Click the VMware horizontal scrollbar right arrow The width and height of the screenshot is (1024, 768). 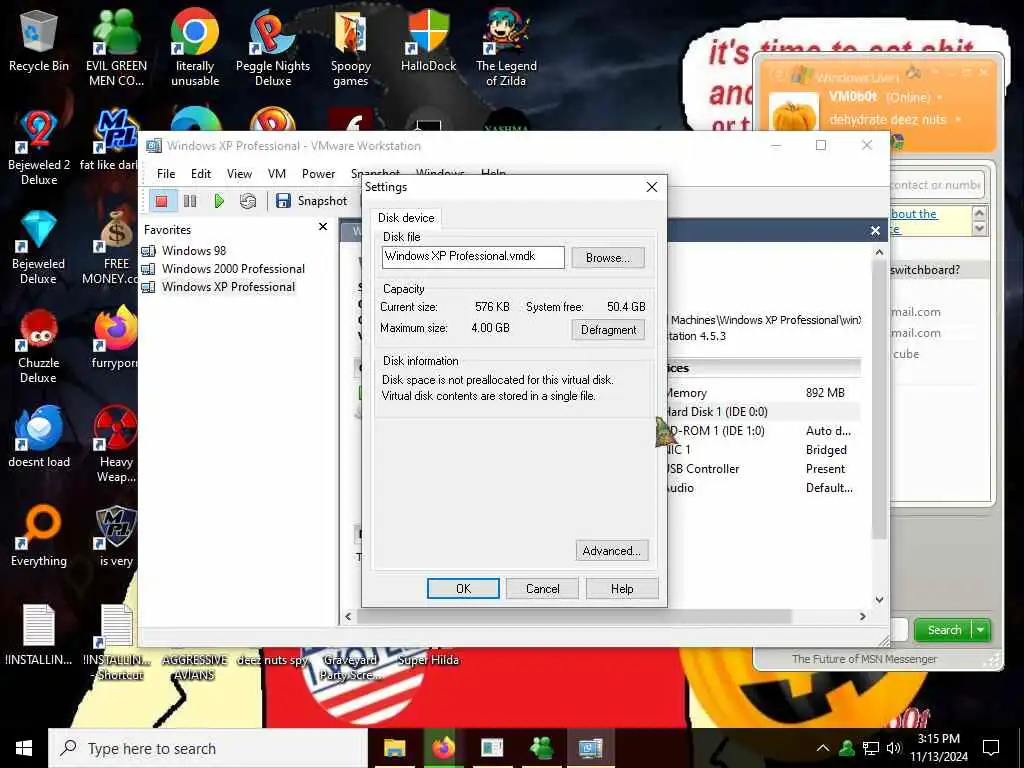coord(863,616)
